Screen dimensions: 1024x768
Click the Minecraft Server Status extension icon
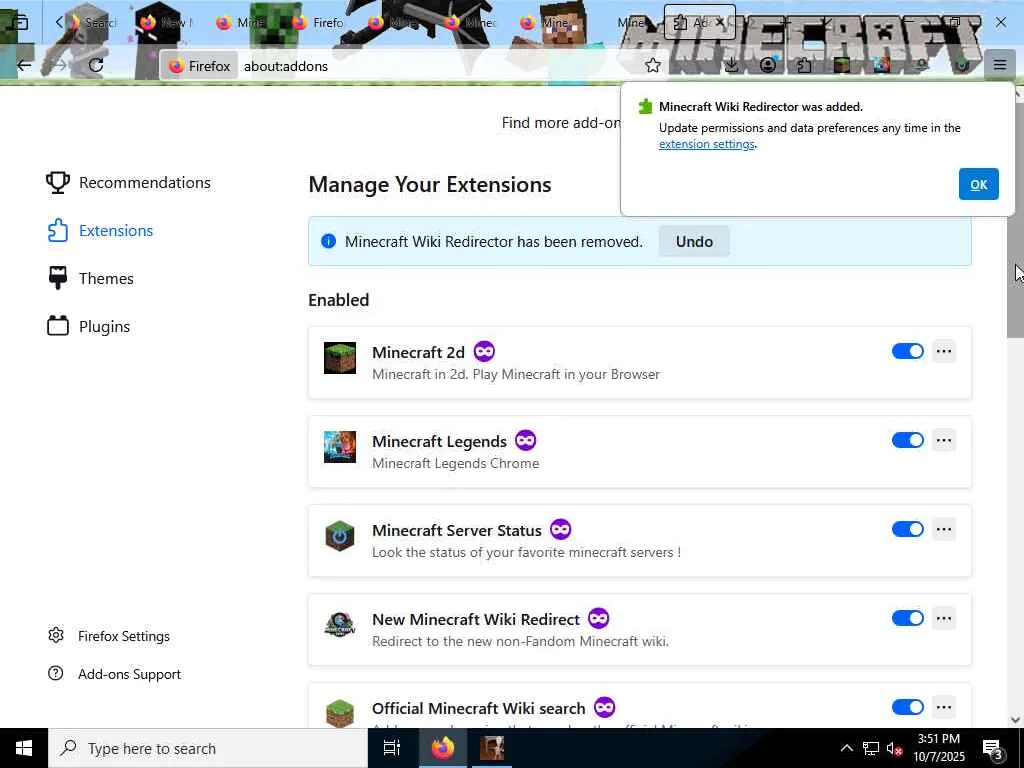(340, 536)
